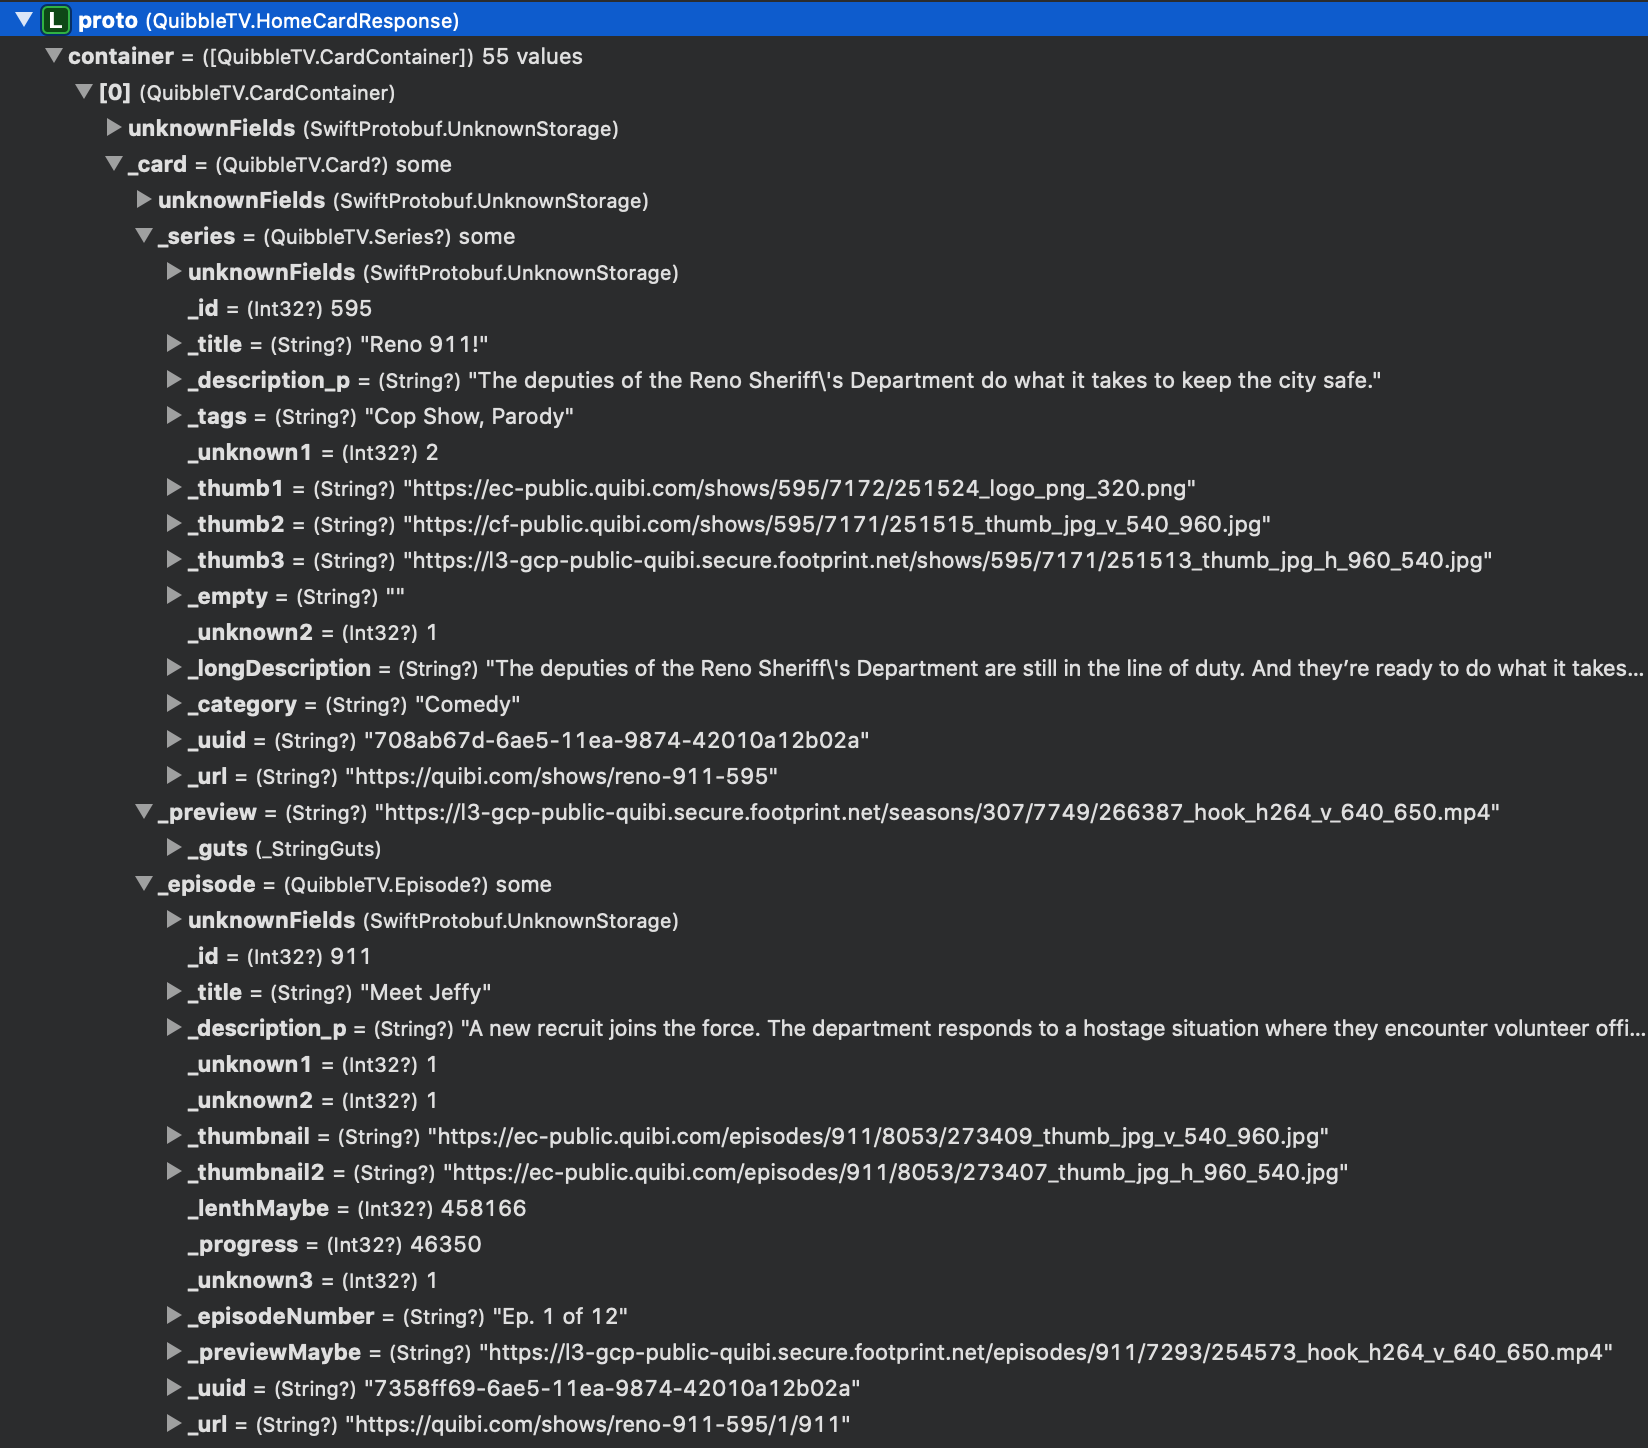Expand unknownFields under _series
Screen dimensions: 1648x1448
174,271
